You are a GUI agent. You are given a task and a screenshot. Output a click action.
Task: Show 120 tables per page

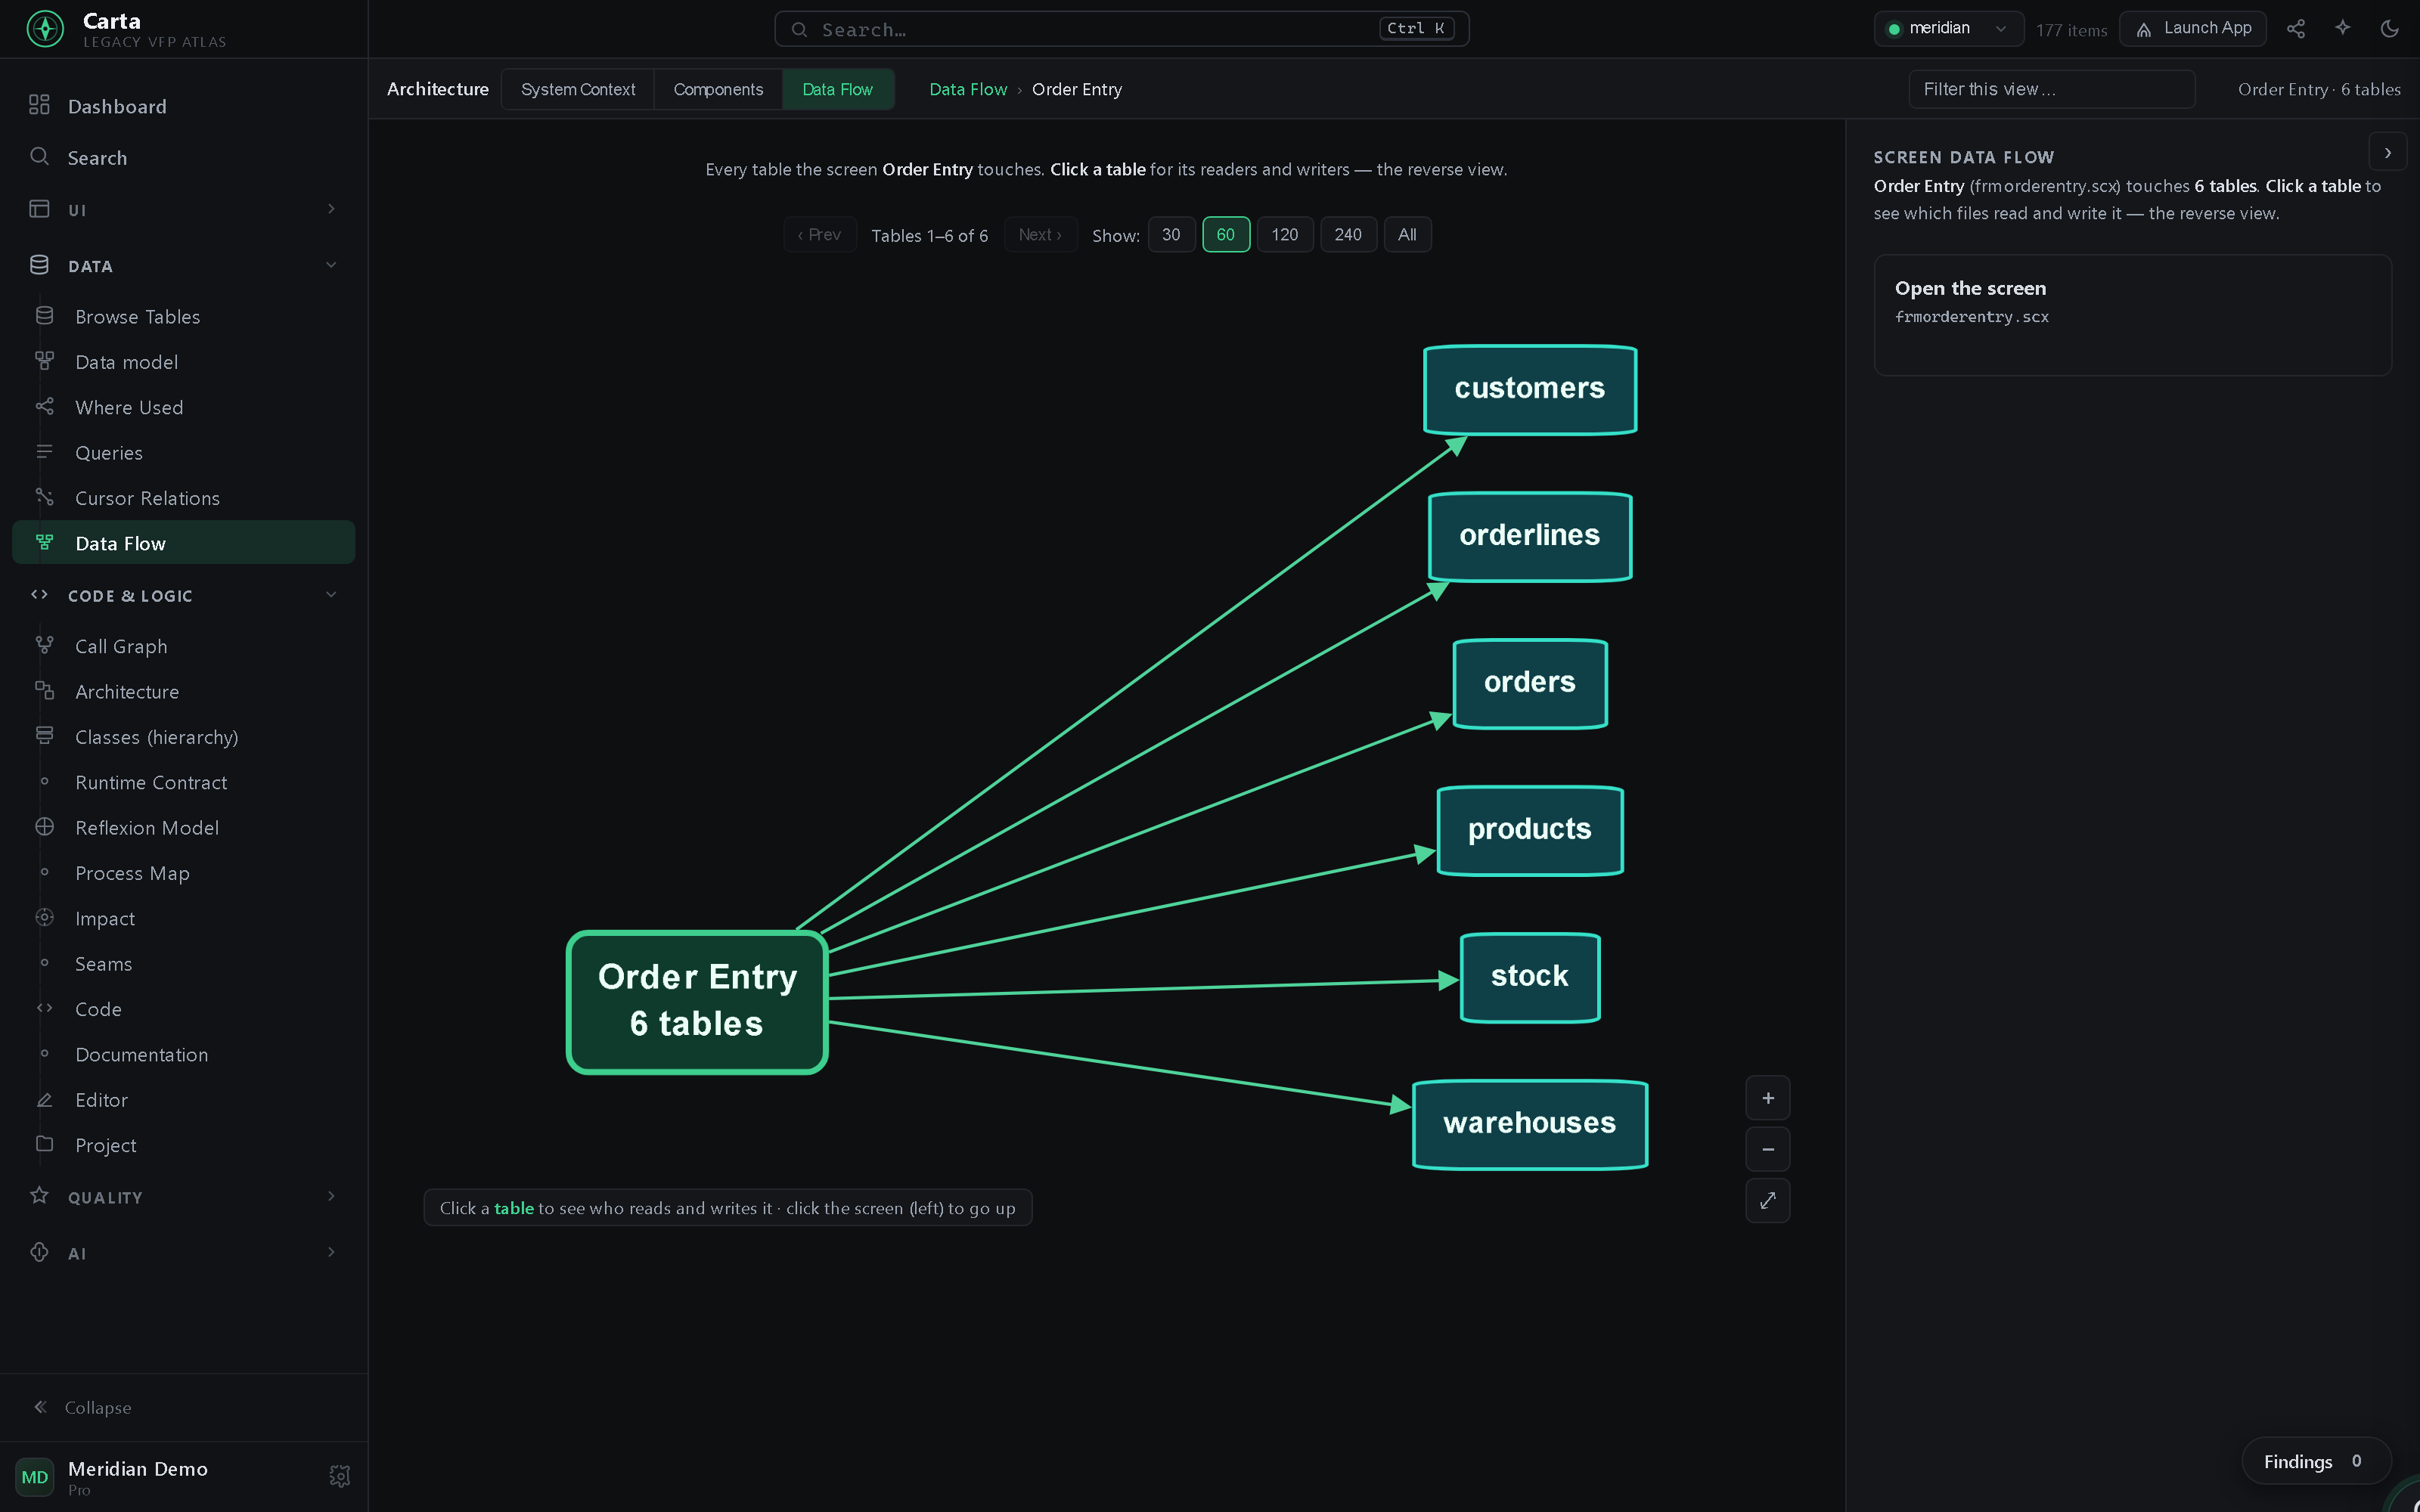pyautogui.click(x=1284, y=235)
